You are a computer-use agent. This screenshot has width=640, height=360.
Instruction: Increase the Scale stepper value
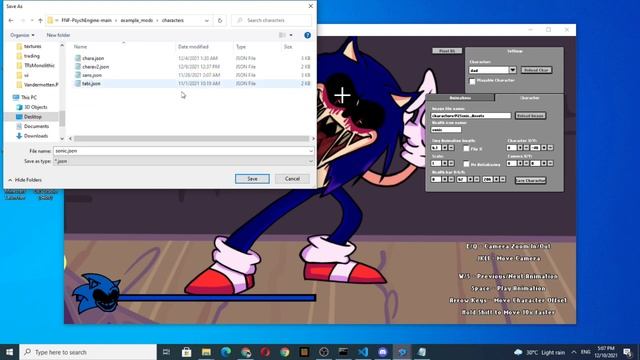pos(444,163)
